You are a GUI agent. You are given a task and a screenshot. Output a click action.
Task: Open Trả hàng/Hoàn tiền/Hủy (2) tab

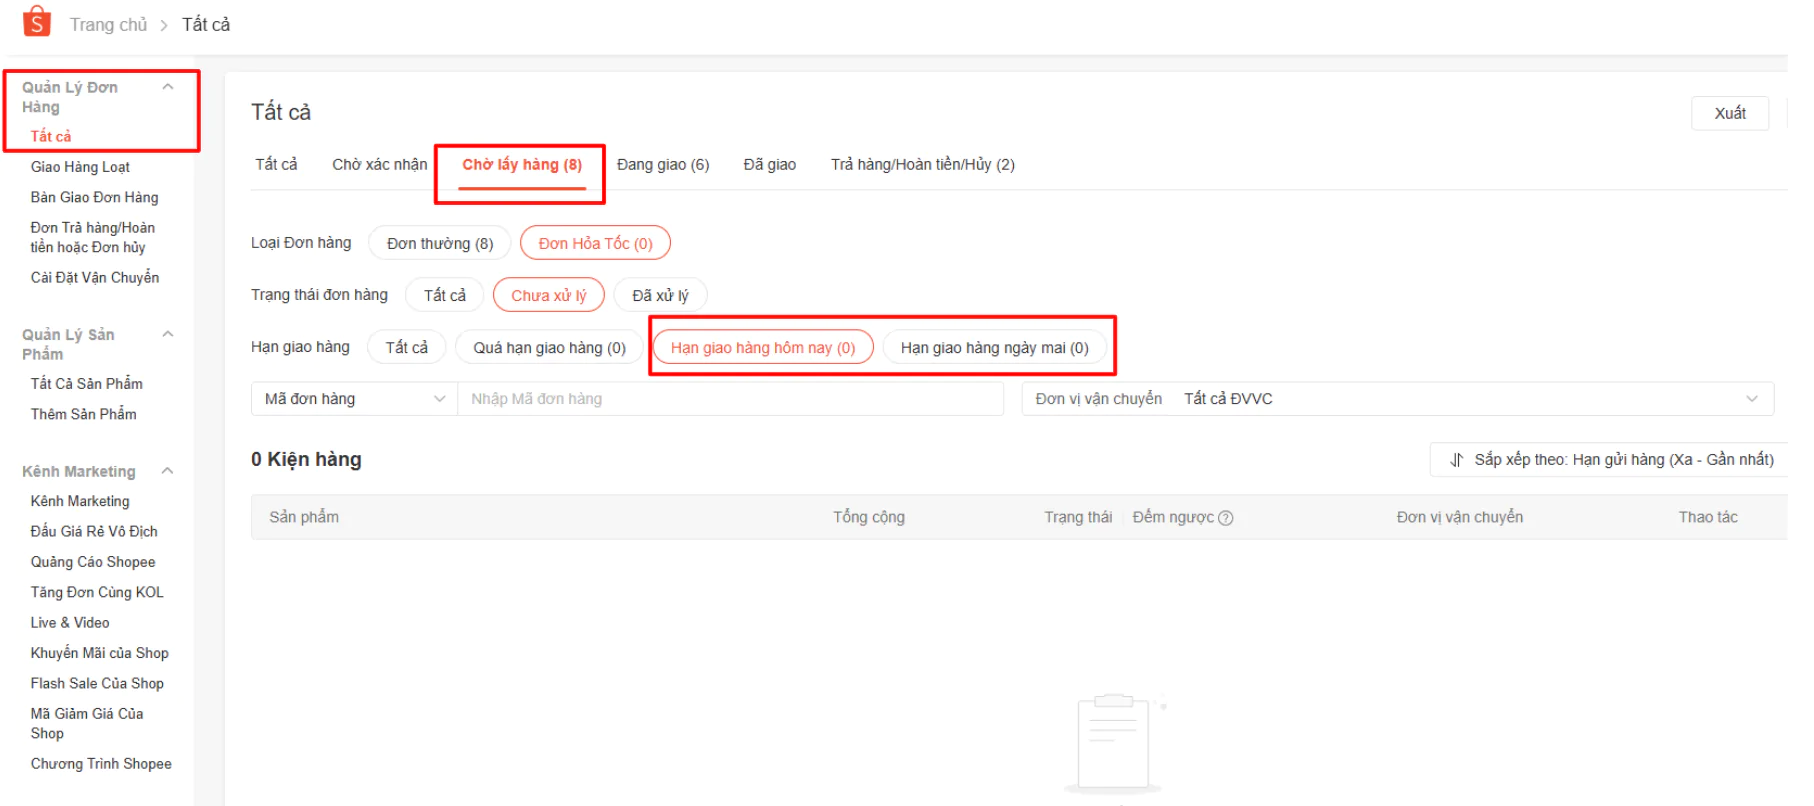tap(922, 165)
